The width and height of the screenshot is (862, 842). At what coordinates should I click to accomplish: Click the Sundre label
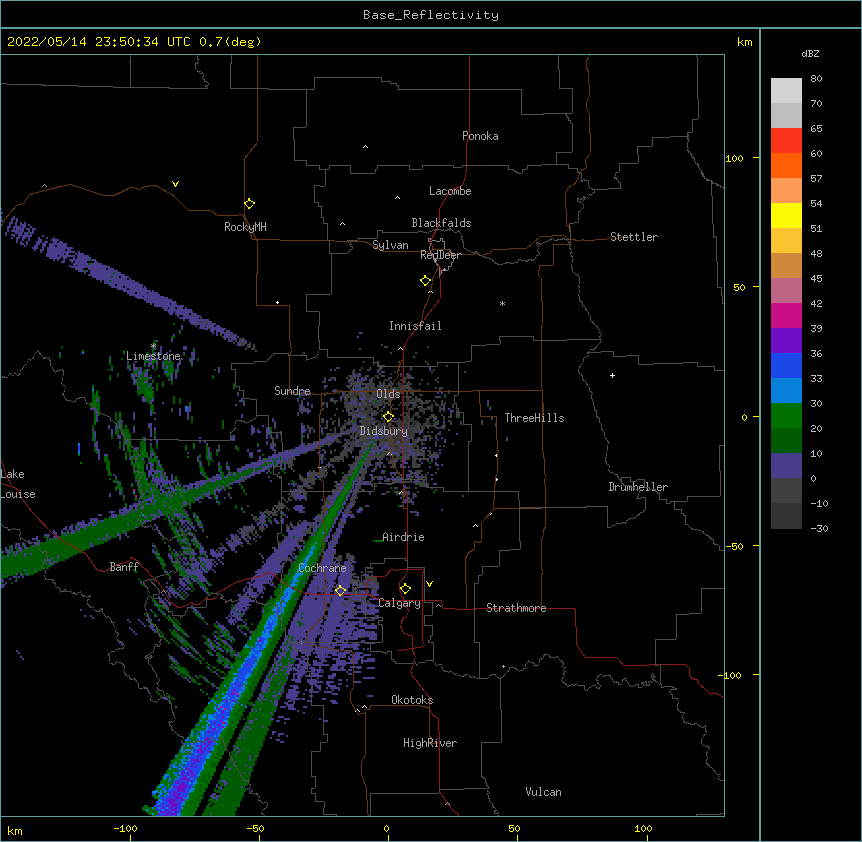coord(292,391)
